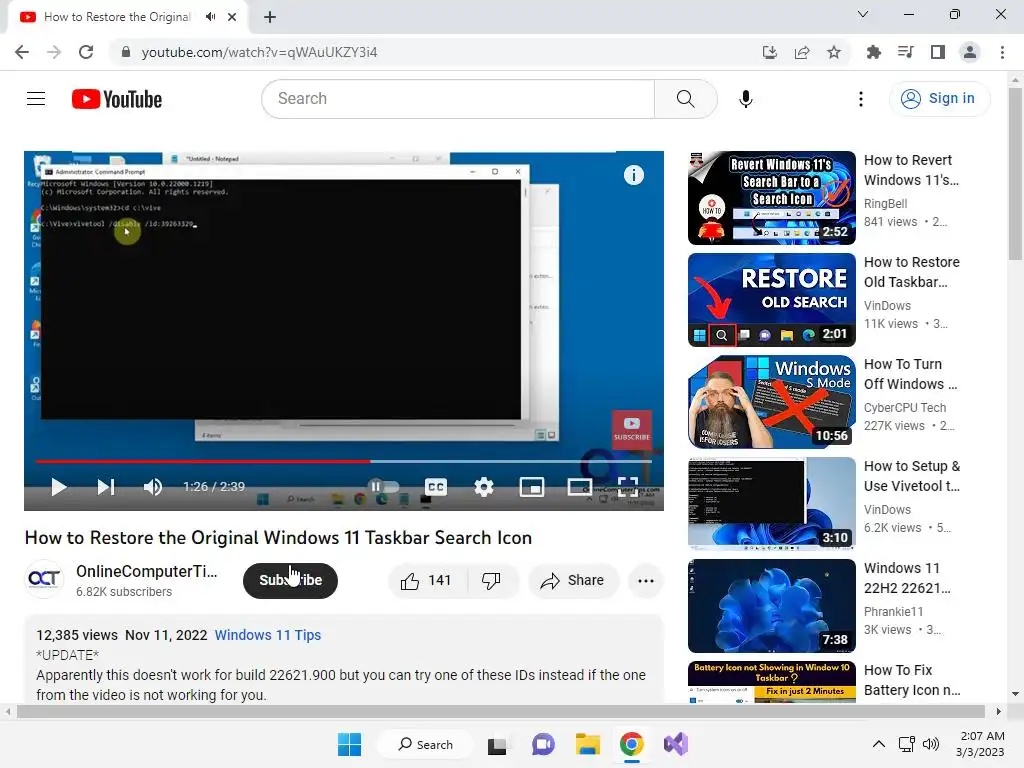The width and height of the screenshot is (1024, 768).
Task: Open the tab search chevron
Action: coord(863,14)
